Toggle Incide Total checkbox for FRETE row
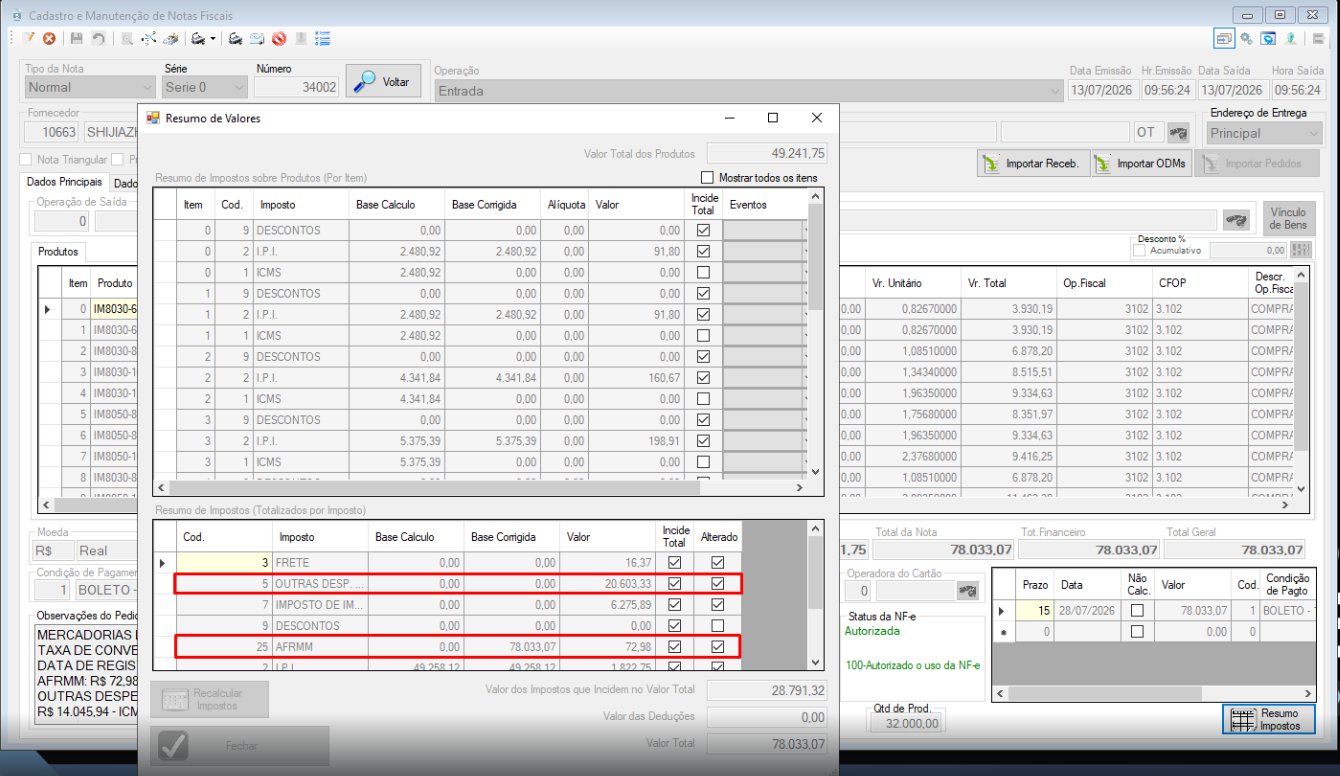This screenshot has width=1340, height=776. 675,563
